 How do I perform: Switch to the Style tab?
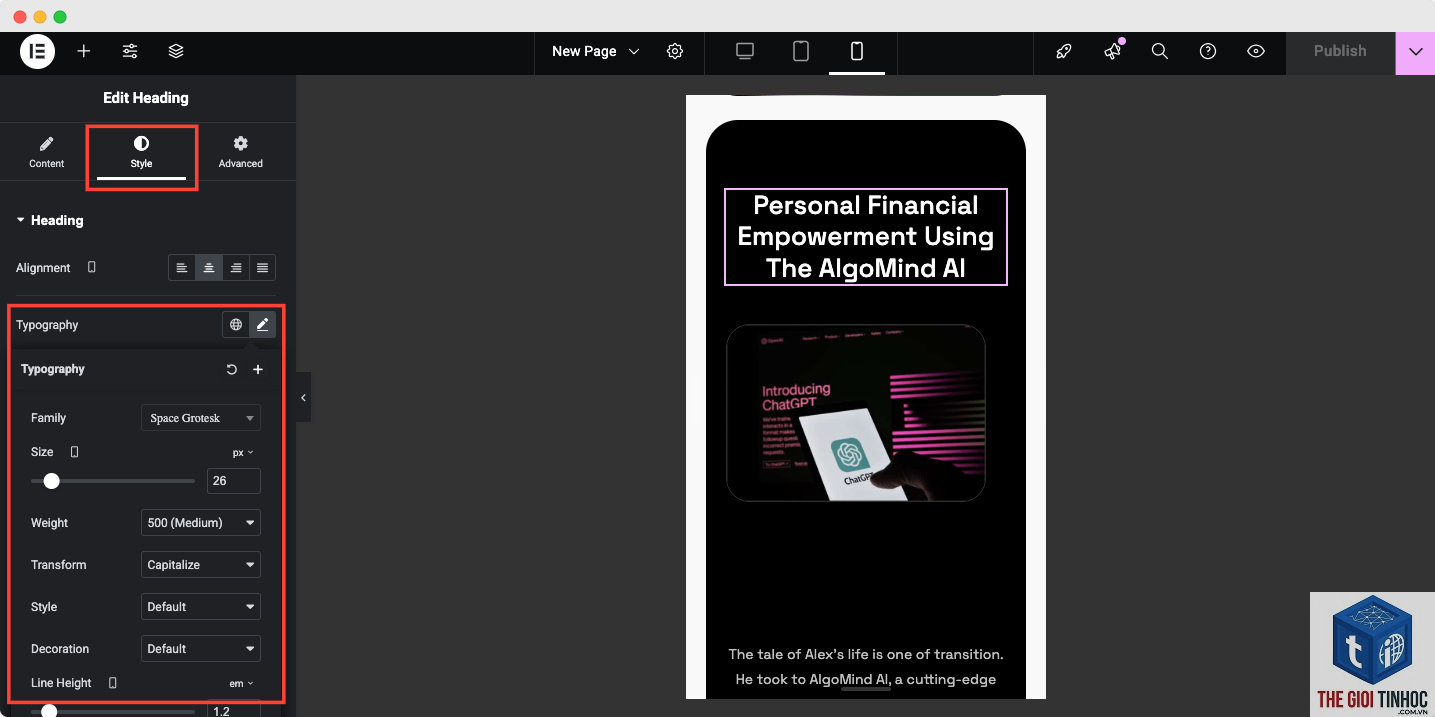141,152
